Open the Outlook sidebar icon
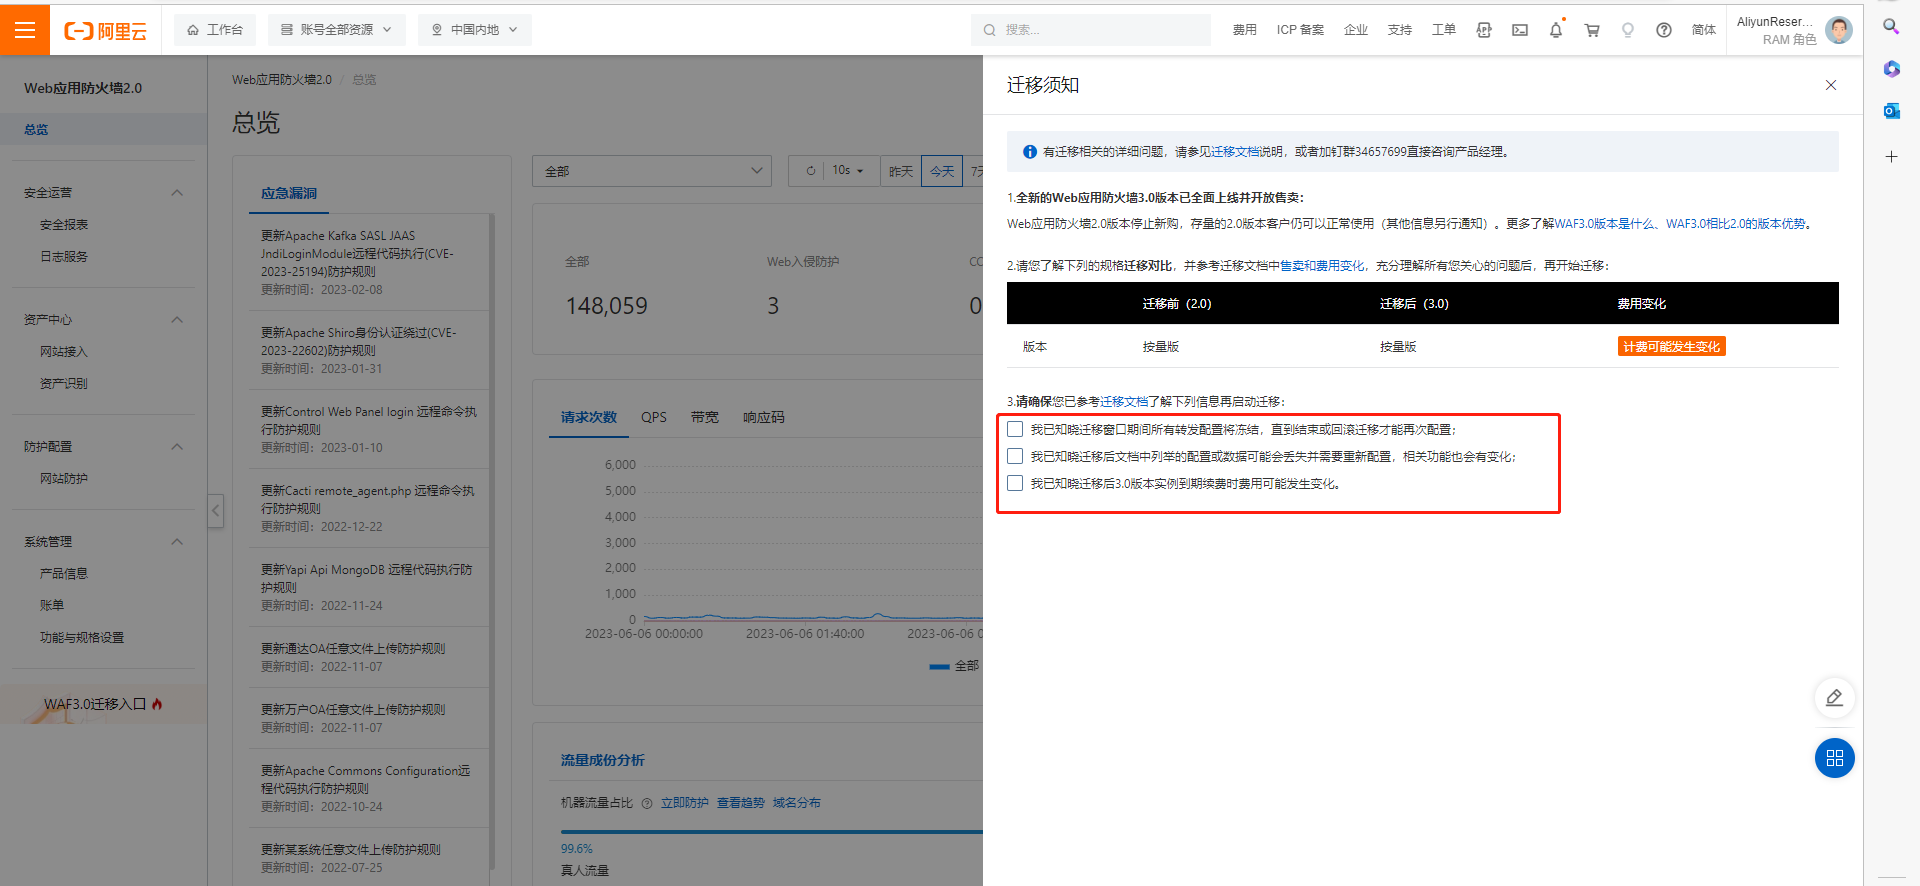1920x886 pixels. tap(1891, 111)
